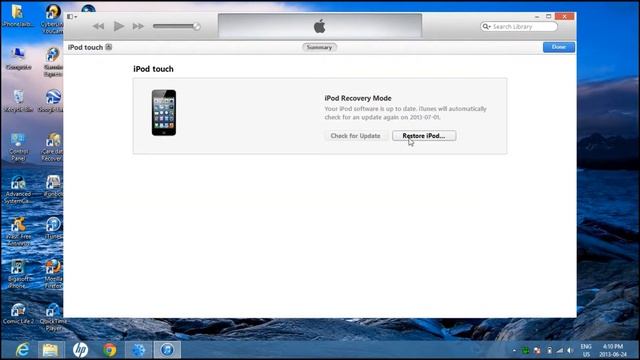Open the PhoneTrans folder desktop icon

click(x=18, y=16)
